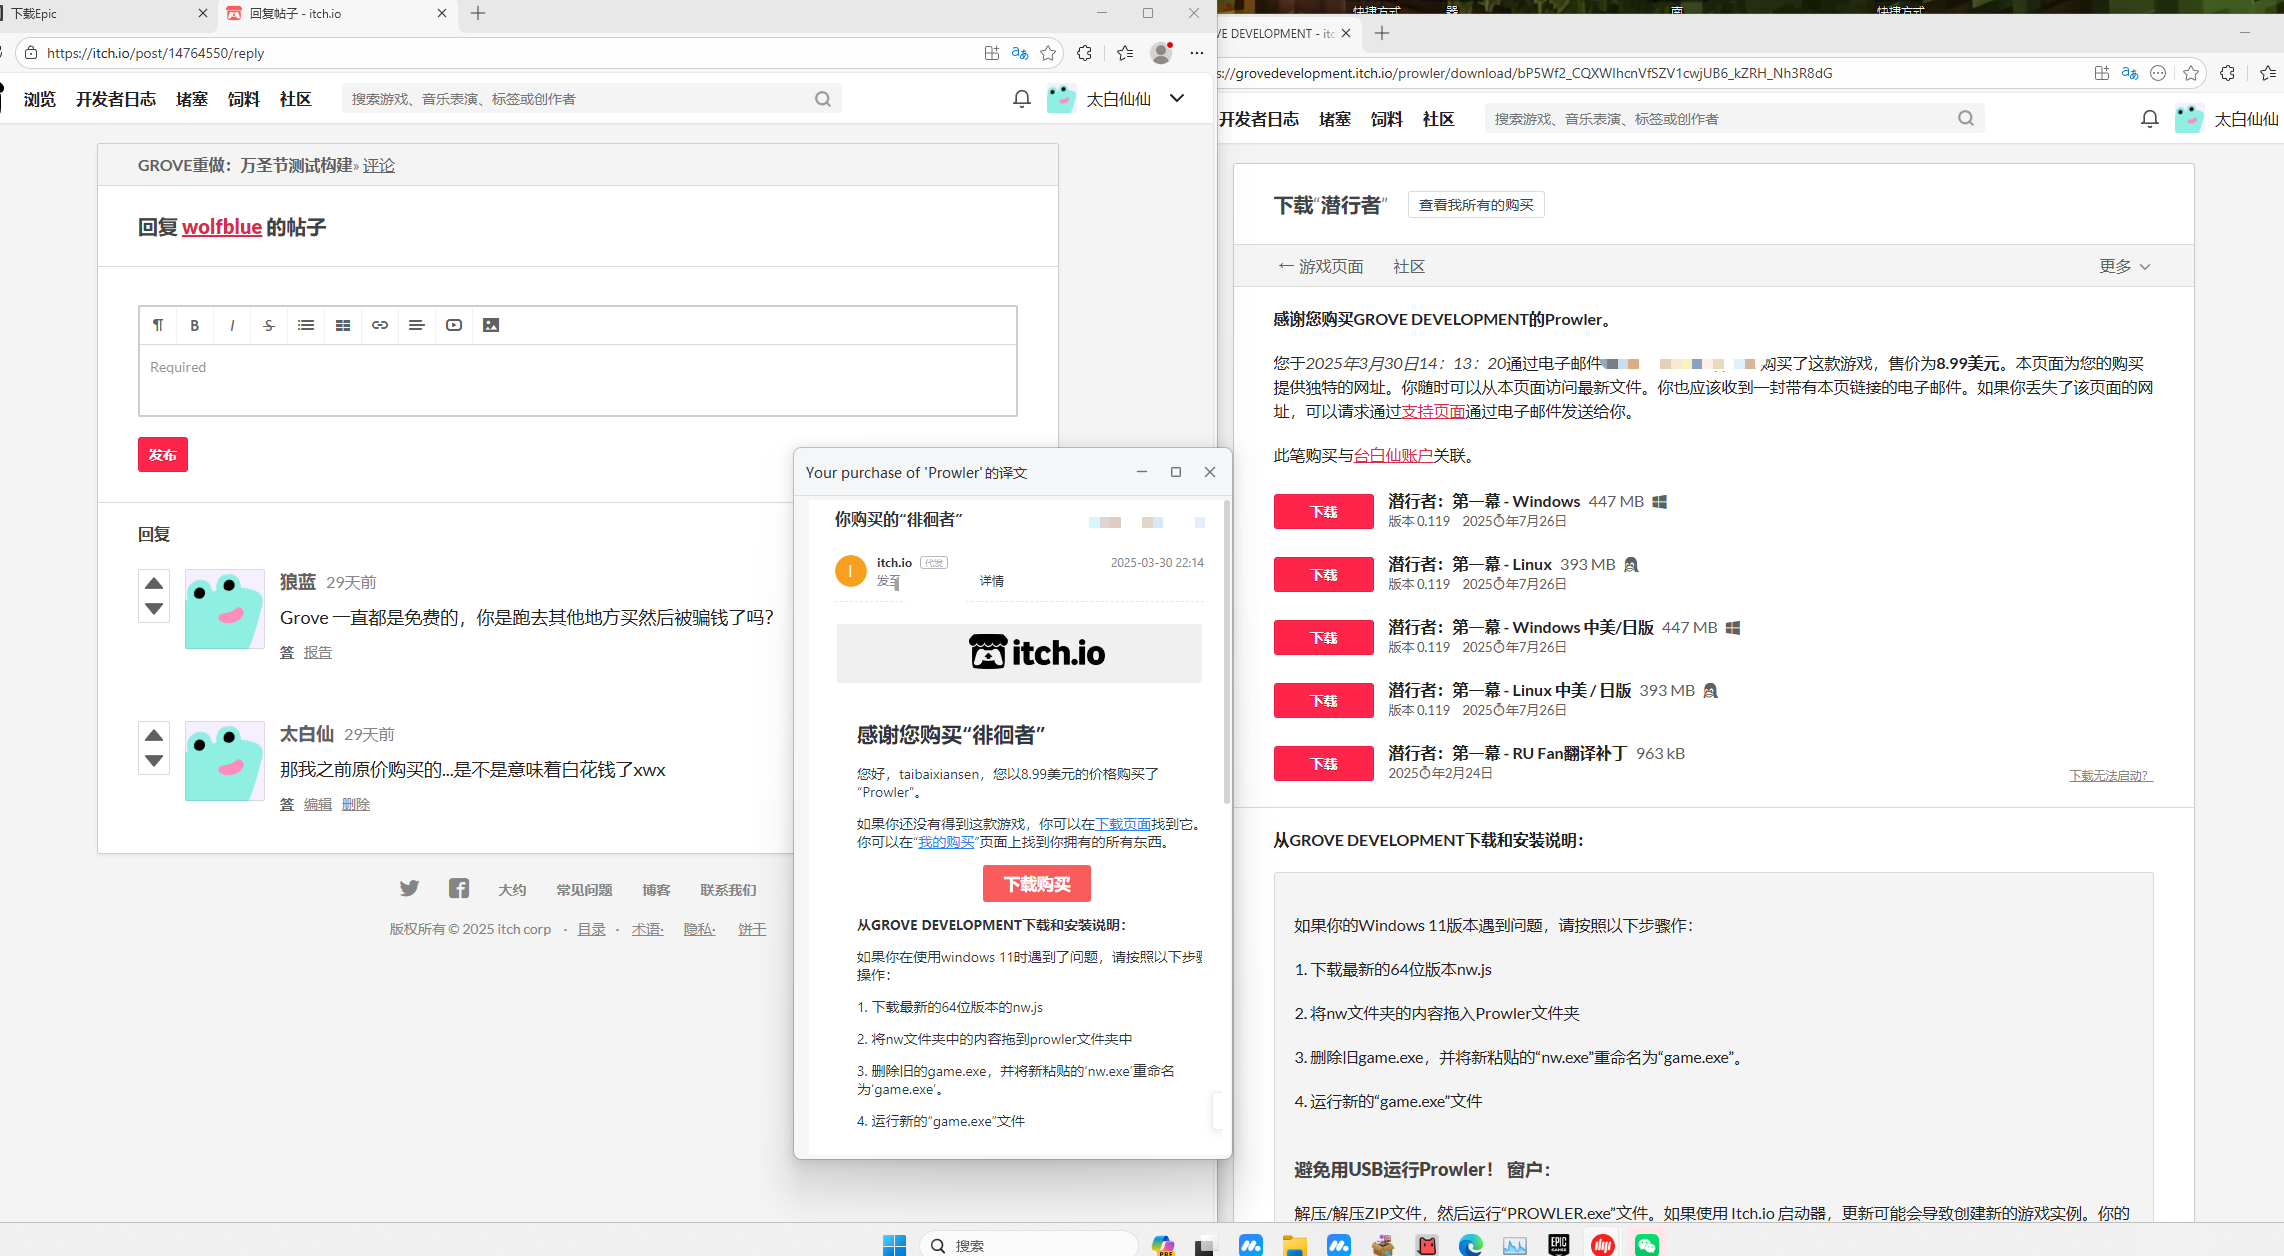Downvote 狼蓝's reply
This screenshot has height=1256, width=2284.
pos(154,608)
